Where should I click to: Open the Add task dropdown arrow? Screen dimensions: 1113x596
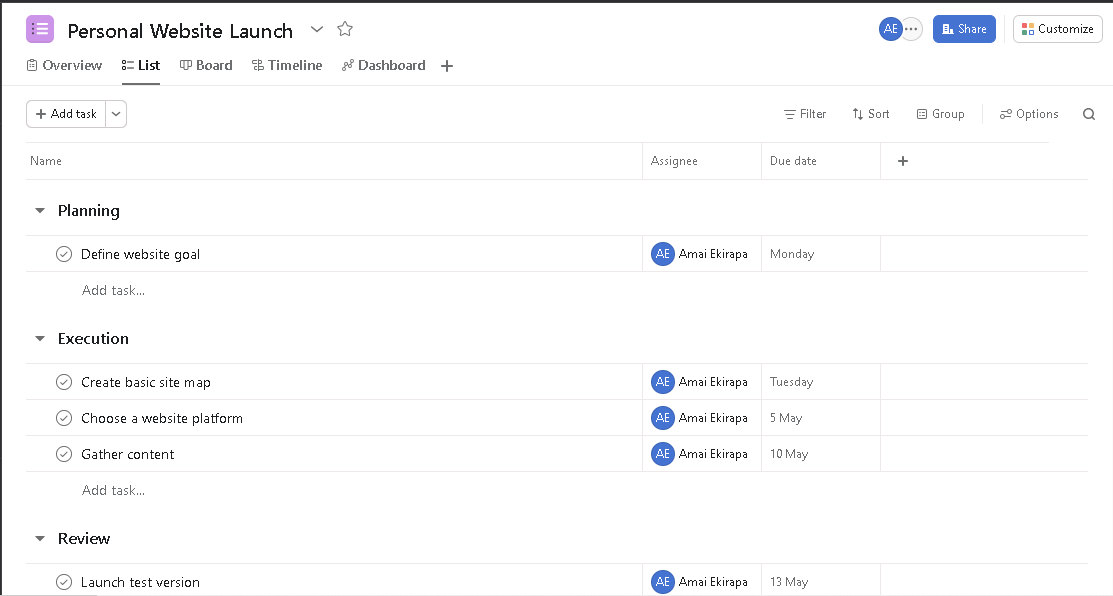click(x=116, y=114)
